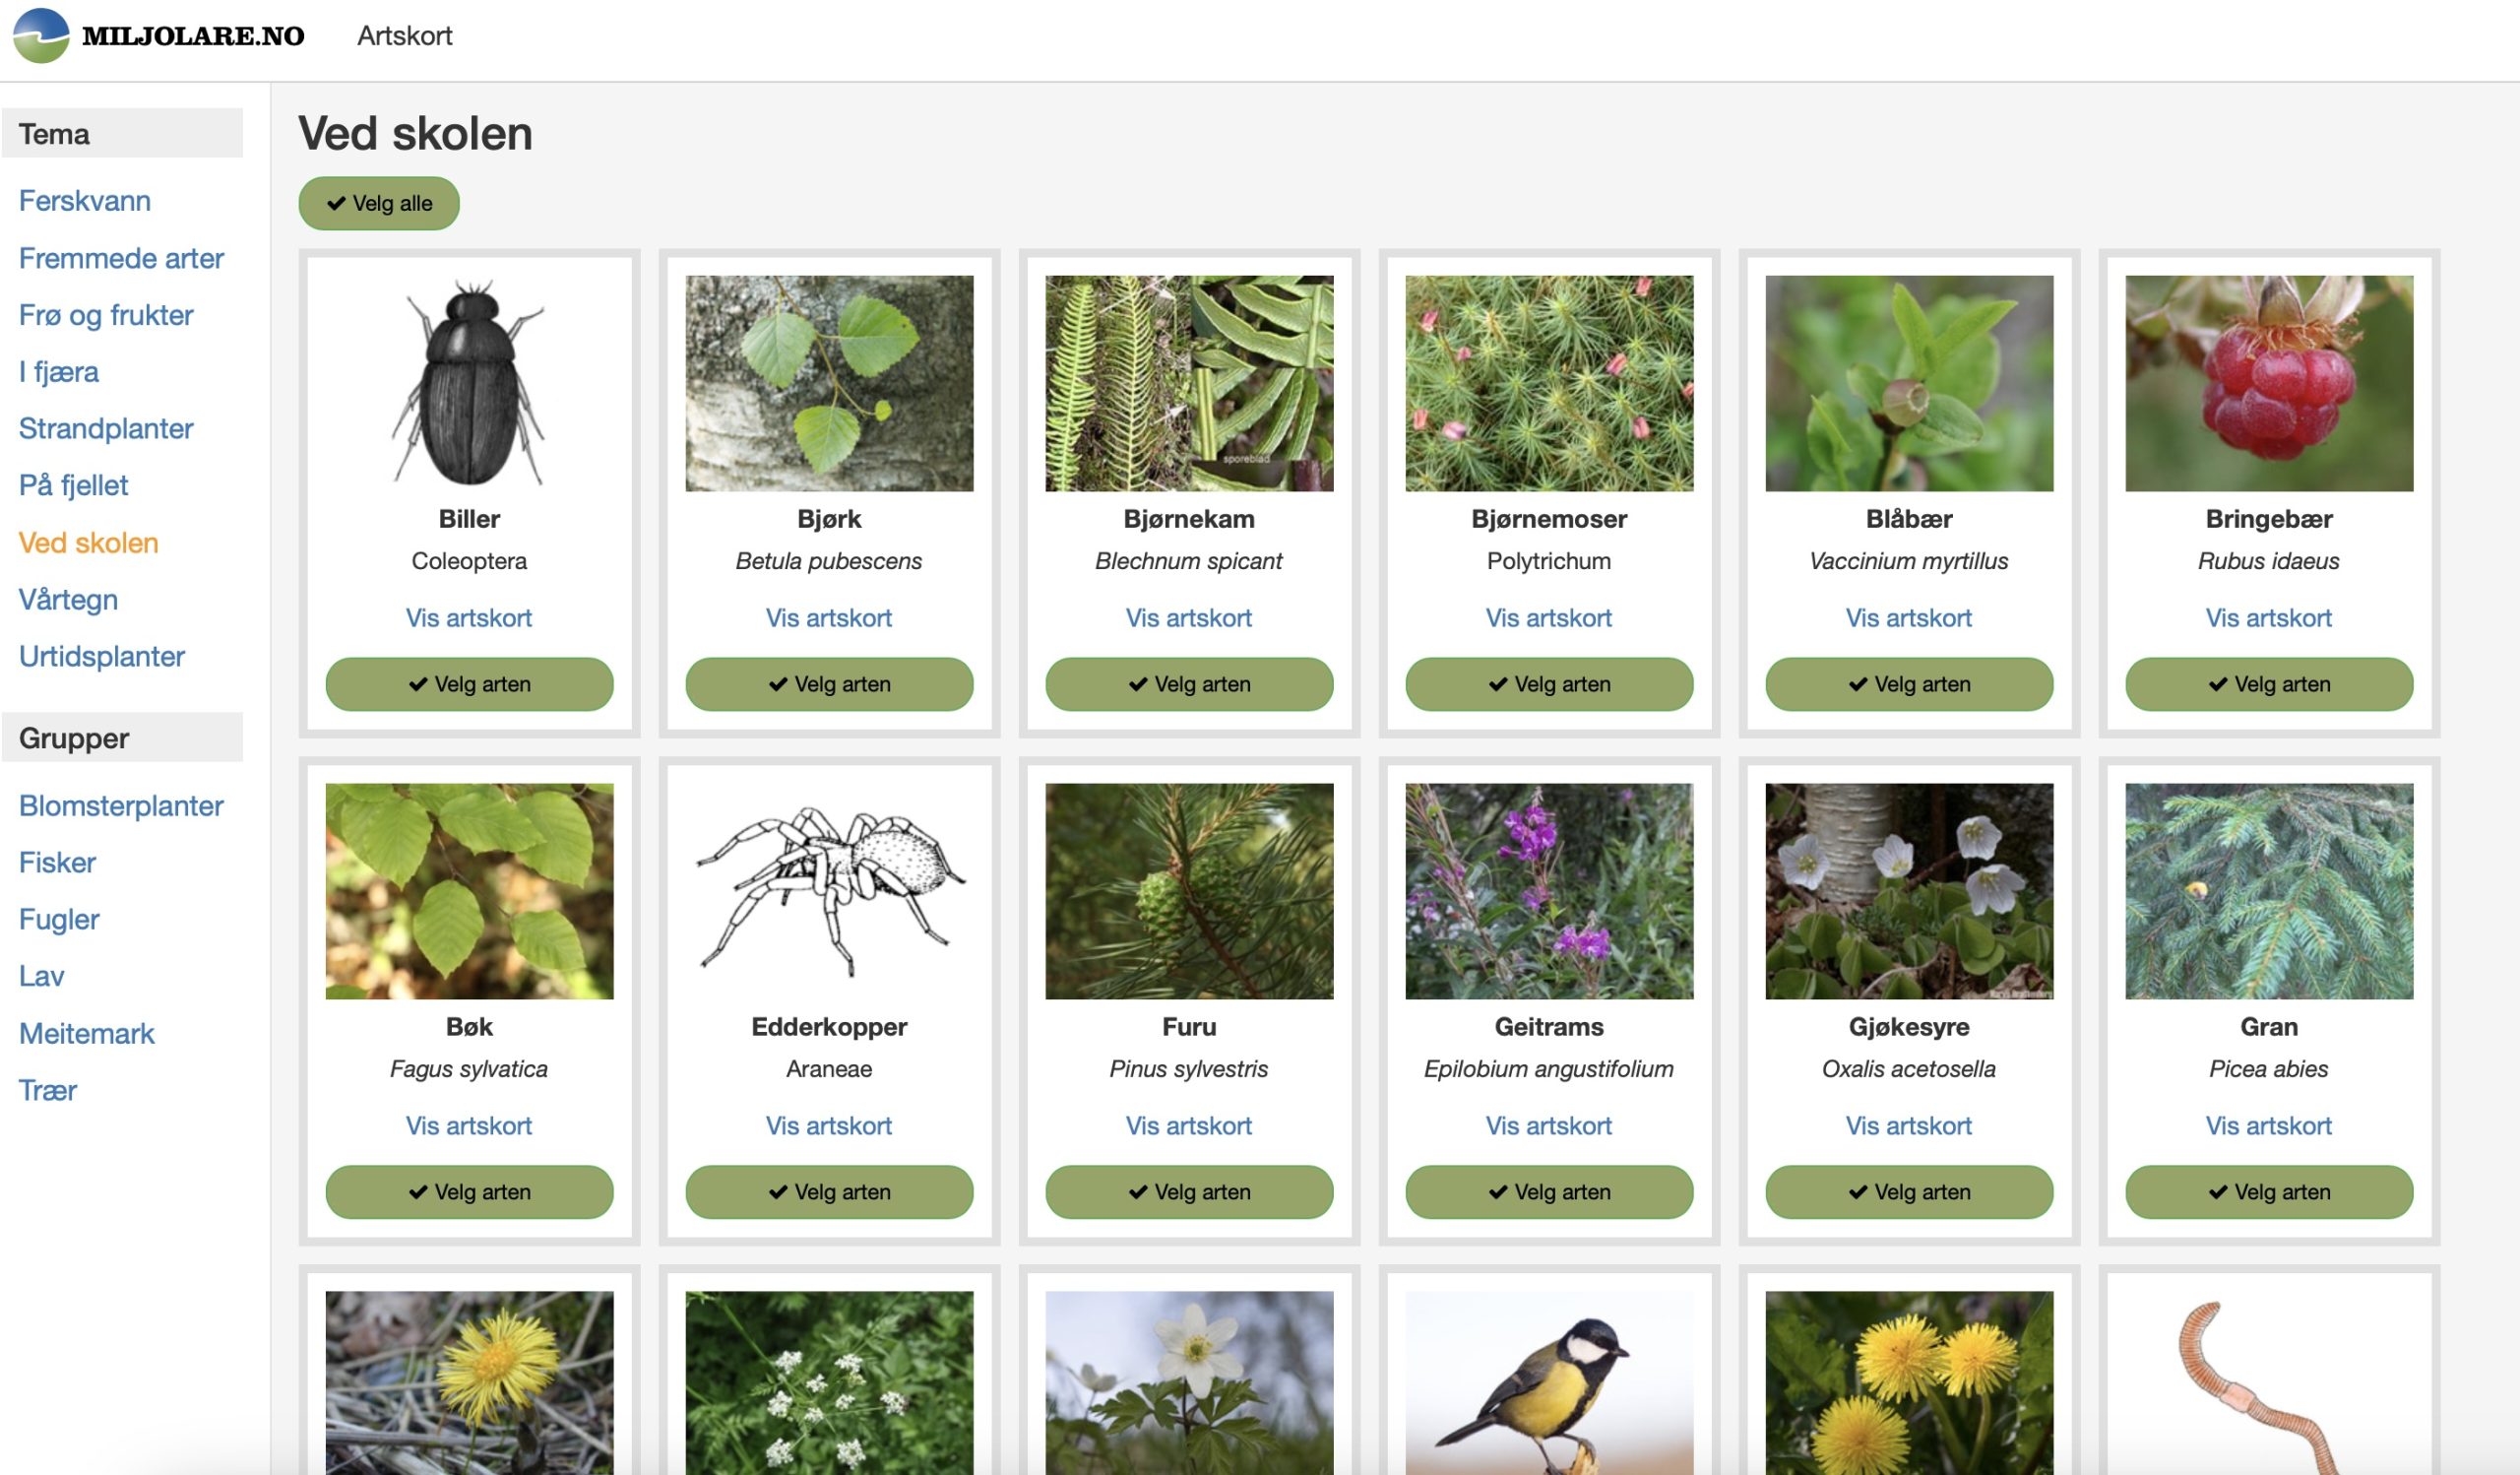This screenshot has height=1475, width=2520.
Task: Open the Vårtegn theme
Action: coord(69,600)
